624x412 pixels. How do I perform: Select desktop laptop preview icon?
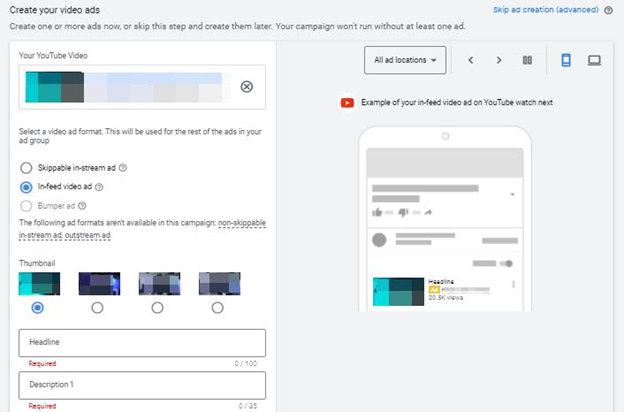click(x=594, y=61)
